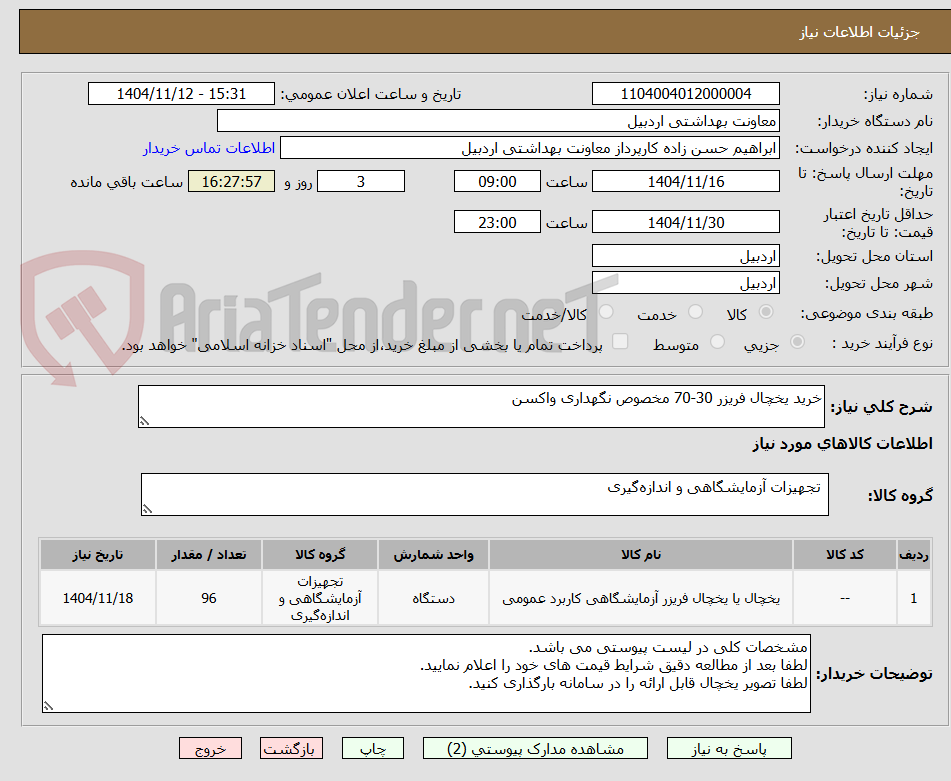Click the countdown timer 16:27:57 field
Screen dimensions: 951x781
[232, 181]
